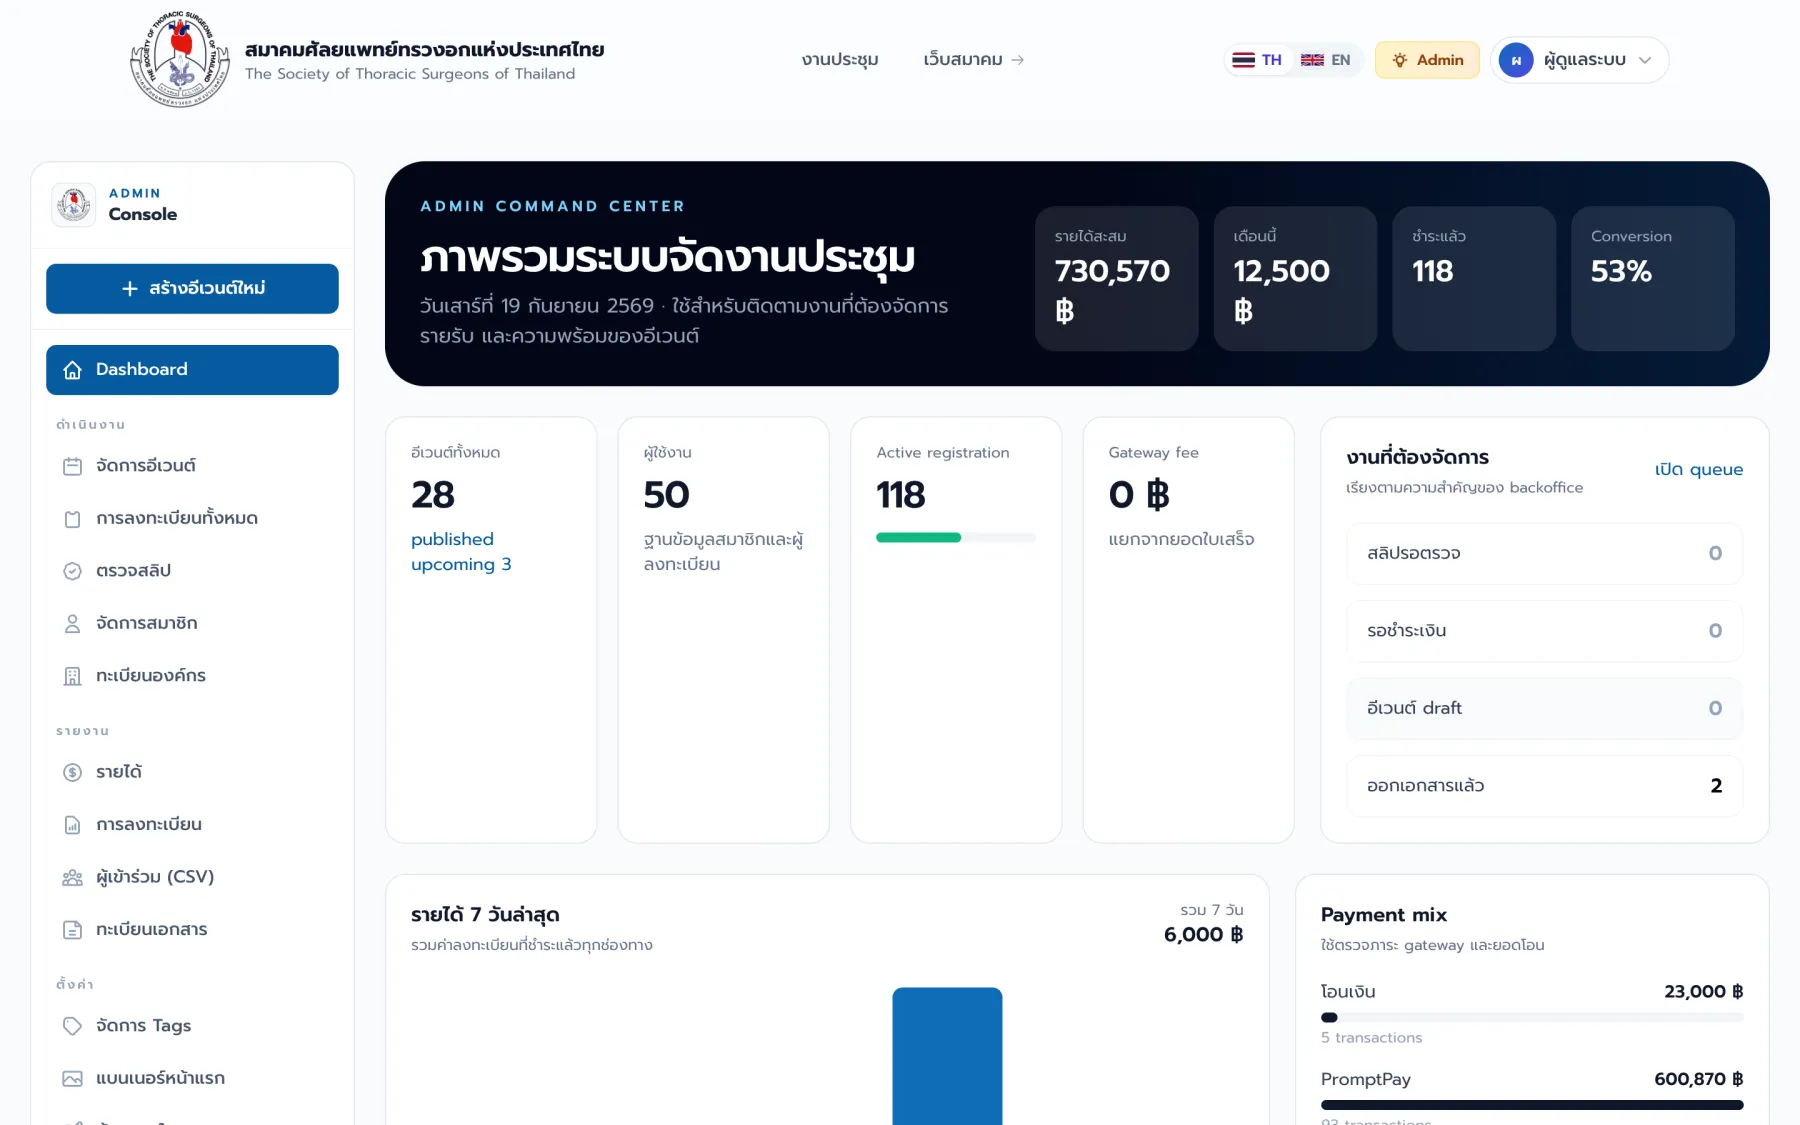Viewport: 1800px width, 1125px height.
Task: Open ผู้เข้าร่วม (CSV) in the sidebar
Action: pyautogui.click(x=192, y=877)
